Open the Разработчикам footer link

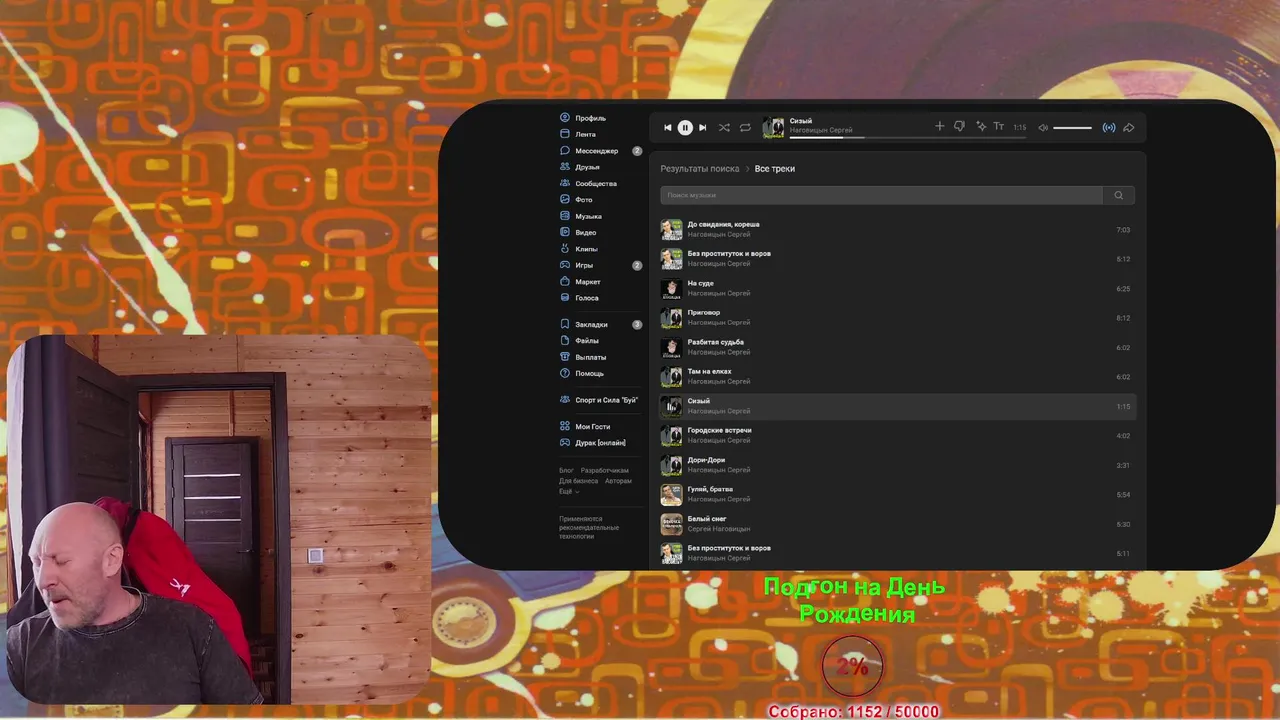[x=605, y=470]
